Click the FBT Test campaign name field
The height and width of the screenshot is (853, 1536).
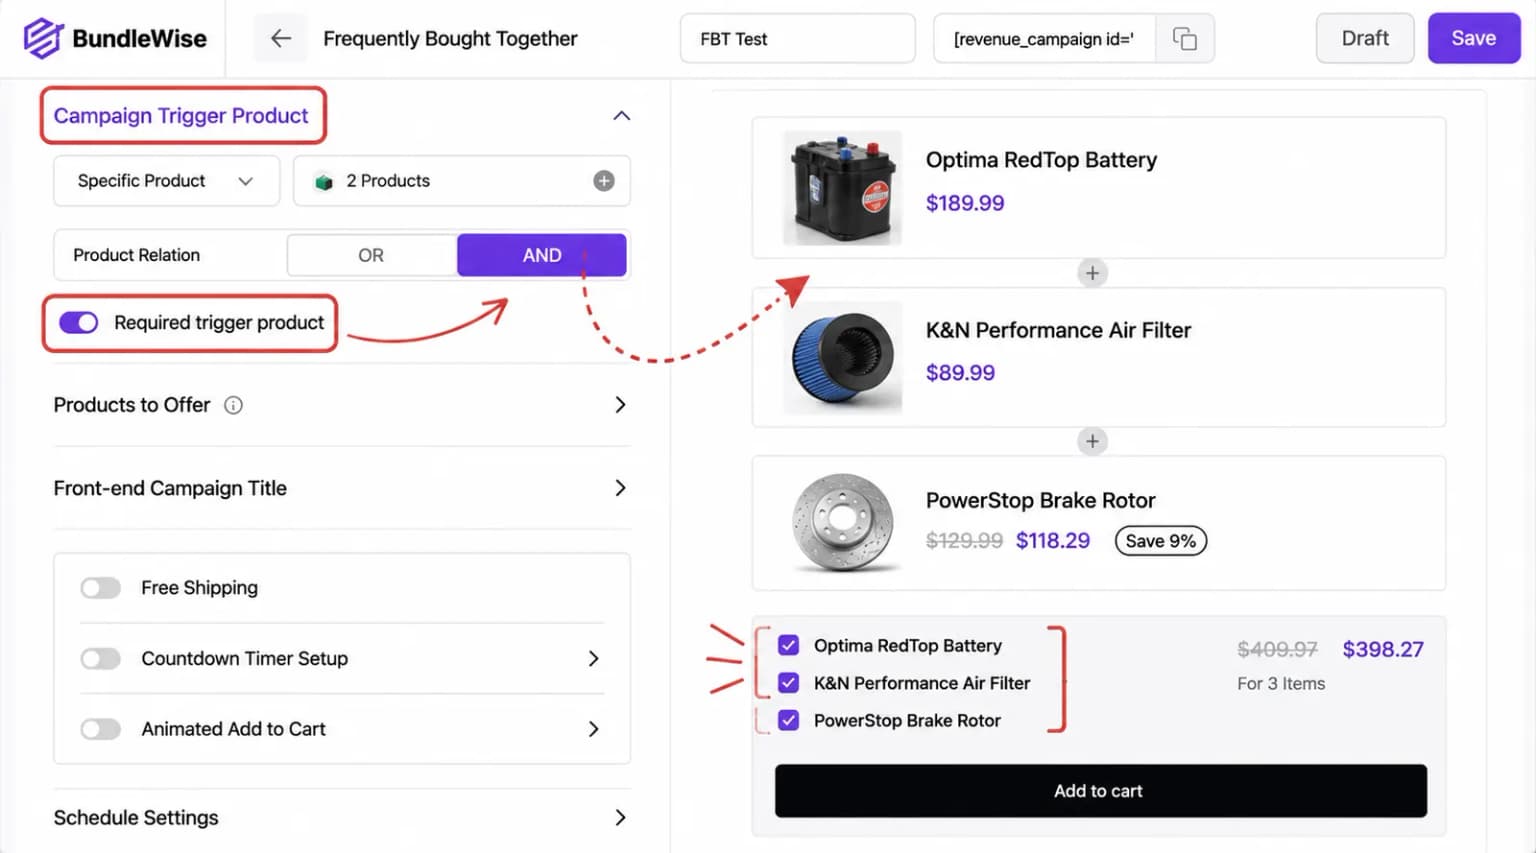click(x=797, y=39)
